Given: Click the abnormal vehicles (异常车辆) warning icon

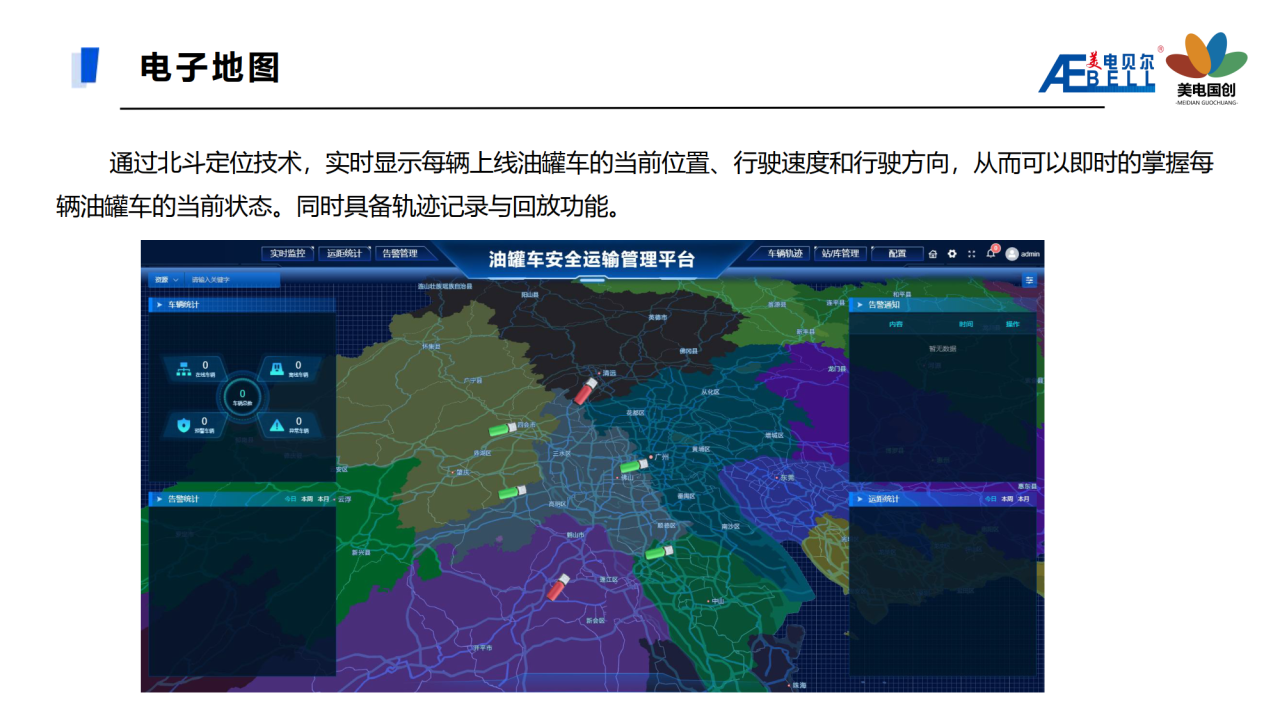Looking at the screenshot, I should (x=276, y=425).
